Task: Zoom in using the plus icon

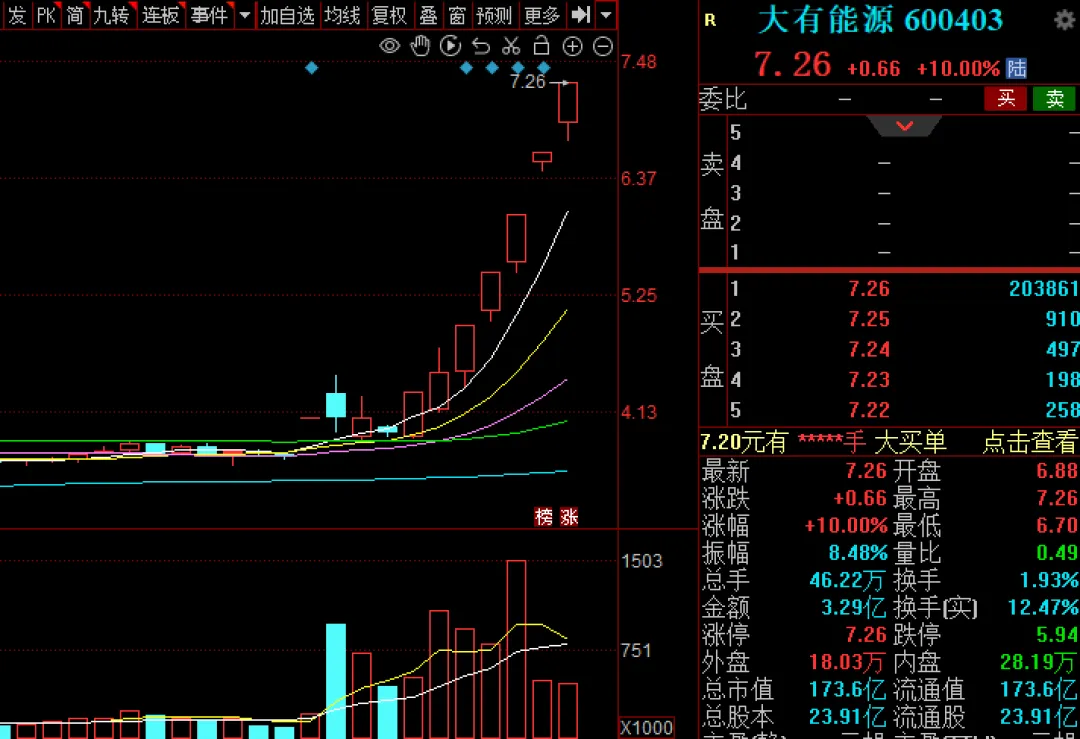Action: tap(572, 45)
